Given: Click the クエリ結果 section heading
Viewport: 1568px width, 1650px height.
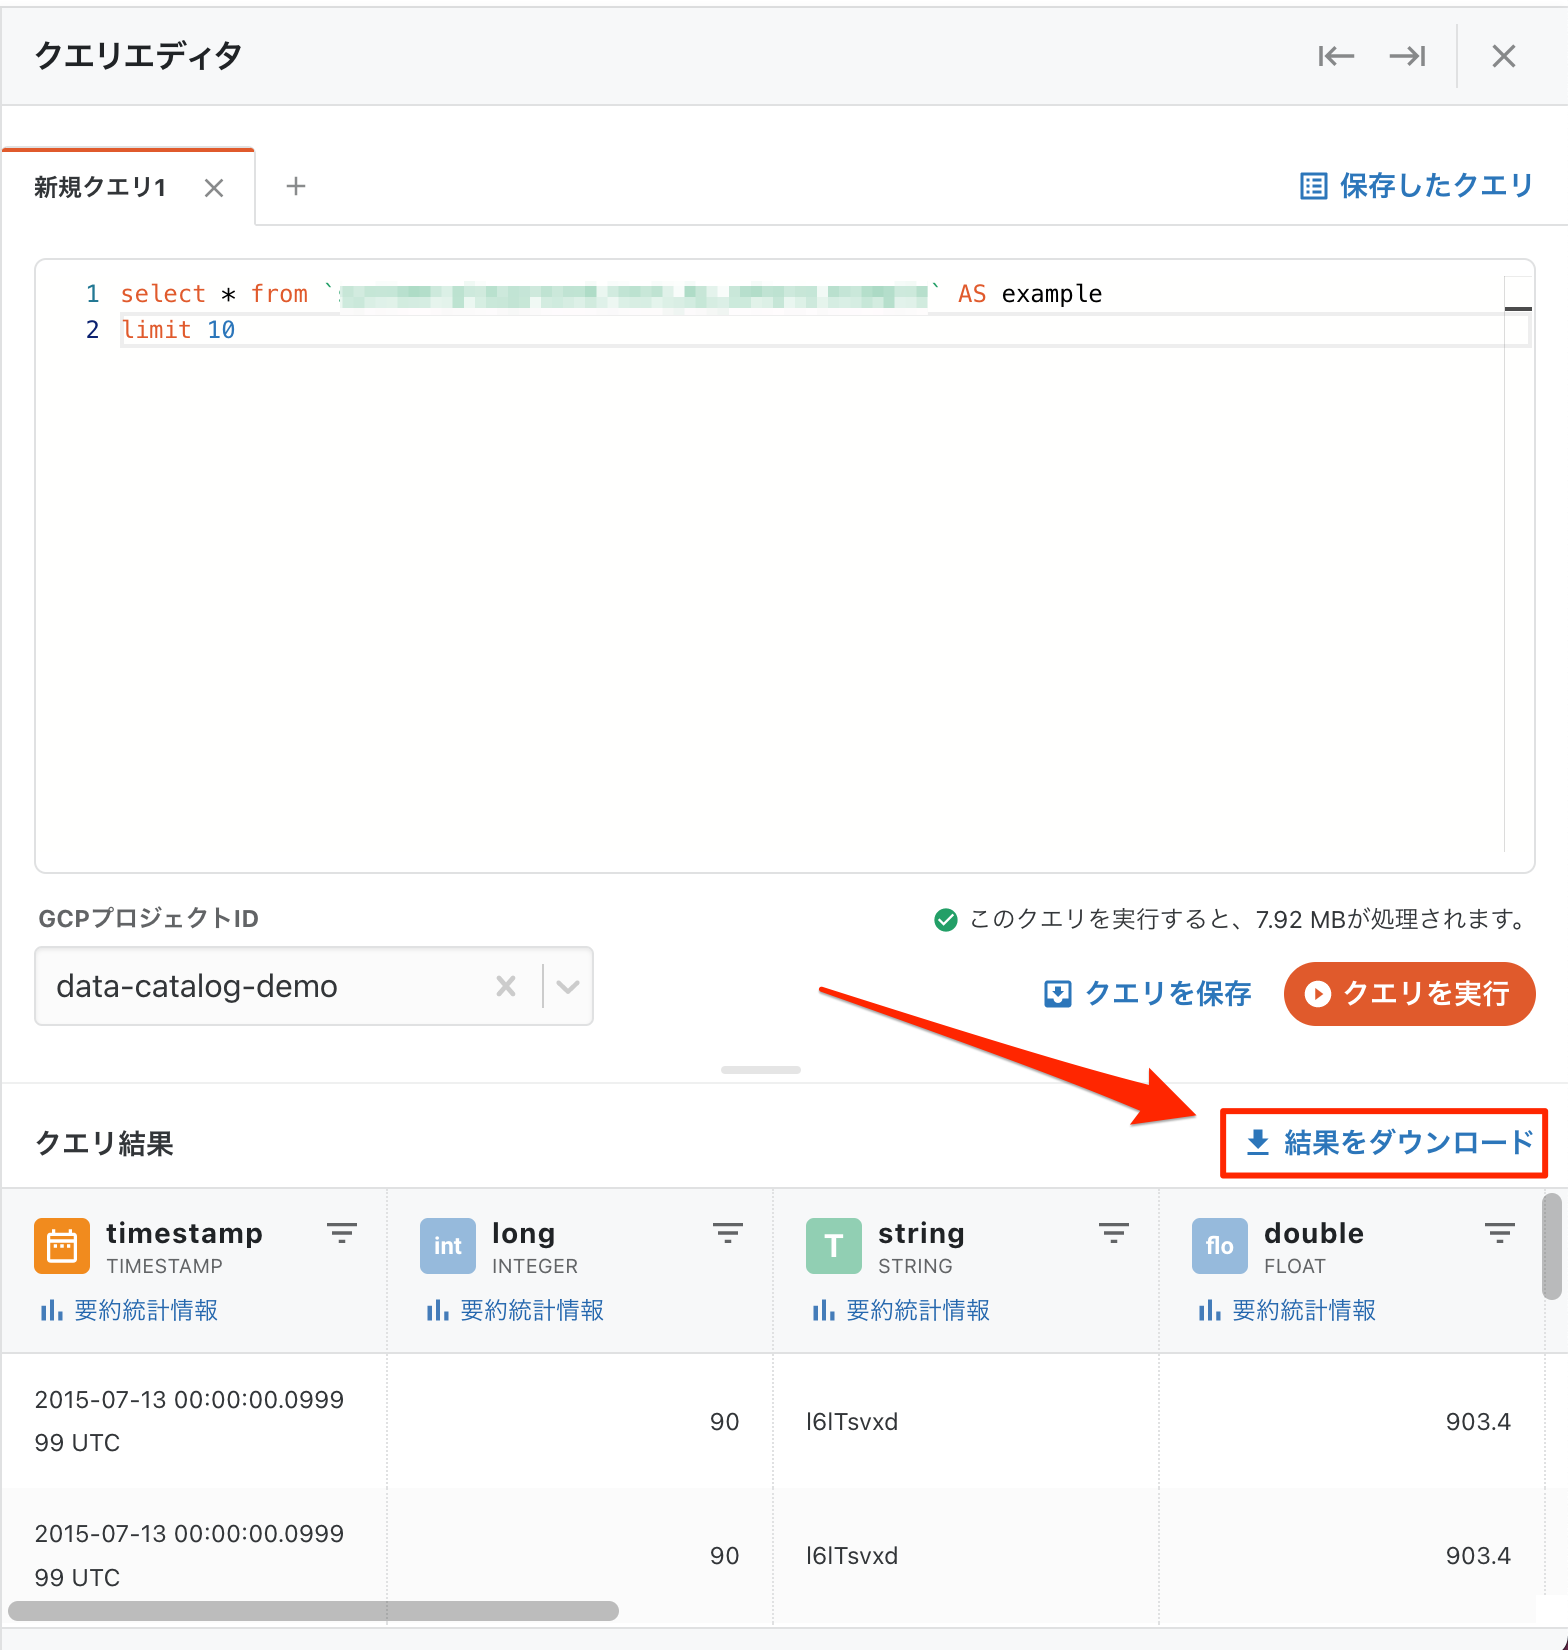Looking at the screenshot, I should pyautogui.click(x=104, y=1143).
